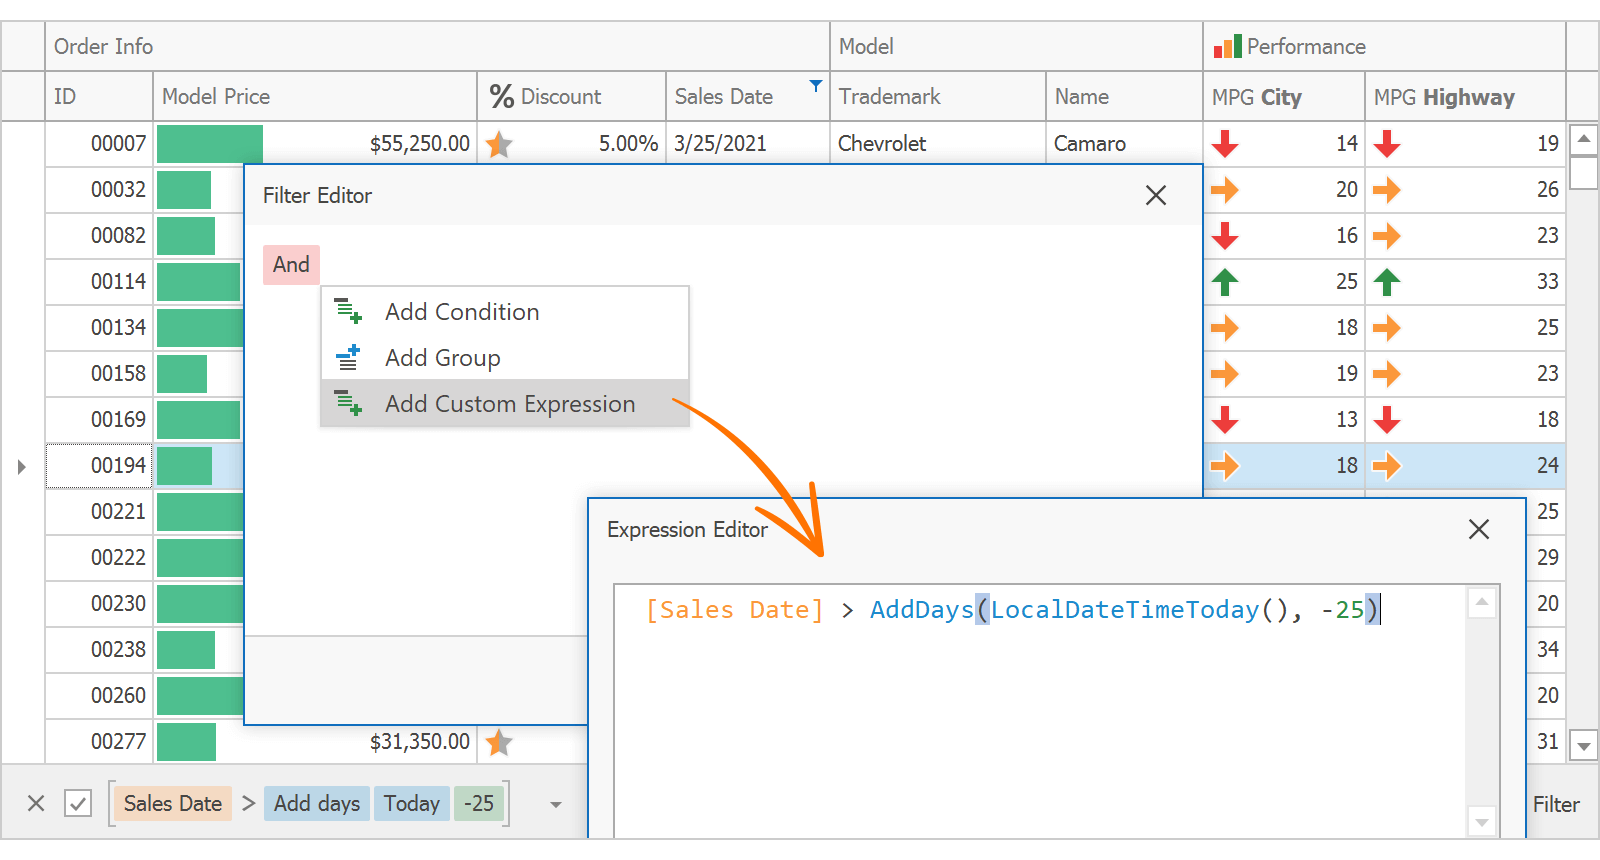This screenshot has width=1600, height=860.
Task: Sort by the Model Price column header
Action: point(315,97)
